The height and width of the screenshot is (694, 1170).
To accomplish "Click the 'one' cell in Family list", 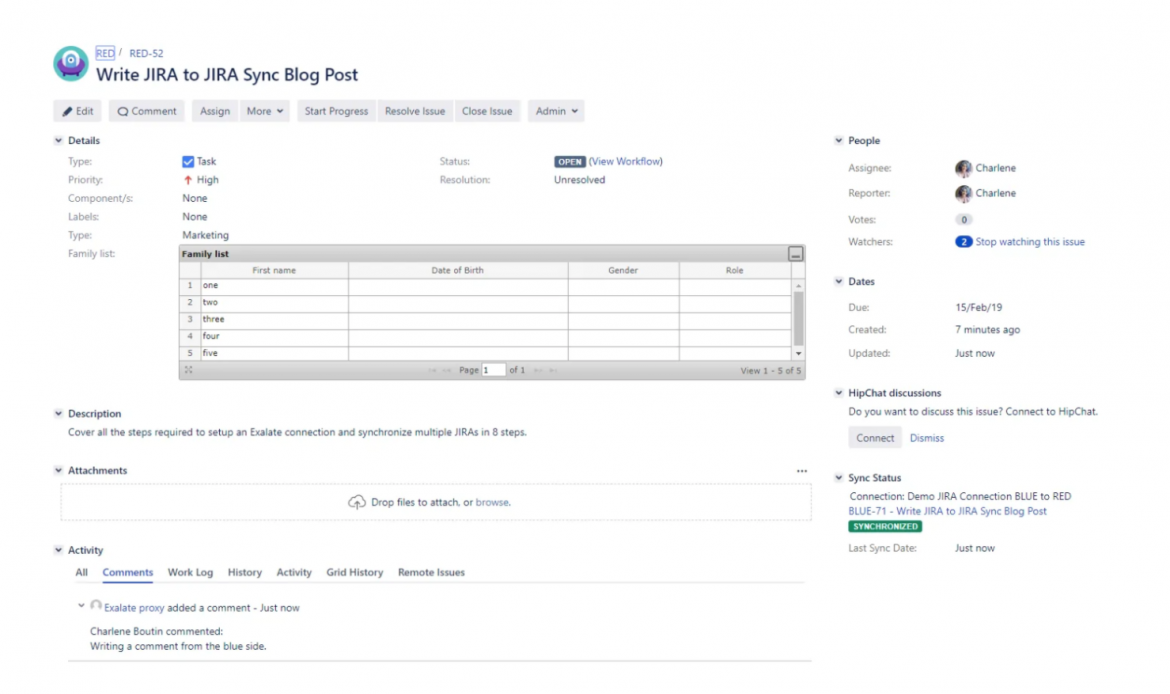I will pyautogui.click(x=274, y=286).
